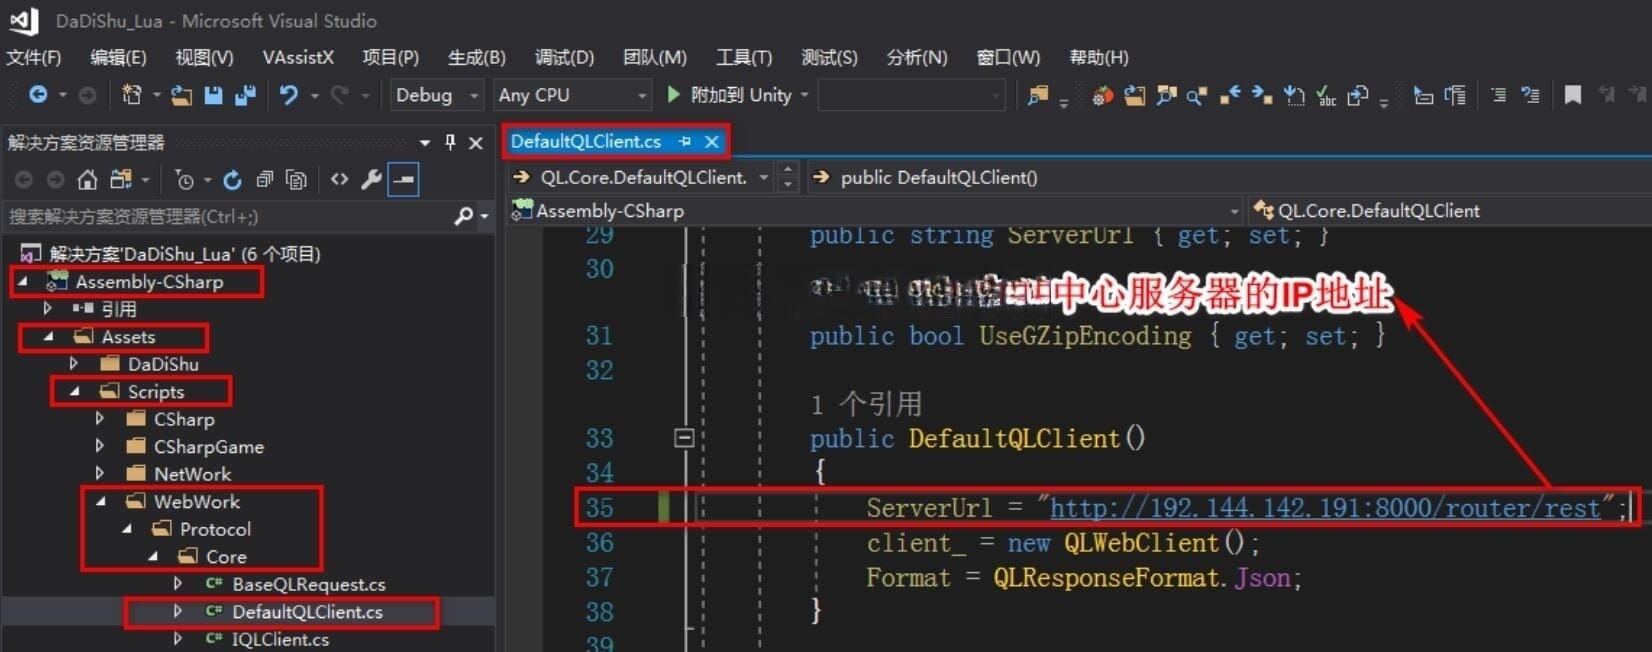Click the Solution Explorer home icon

coord(88,180)
